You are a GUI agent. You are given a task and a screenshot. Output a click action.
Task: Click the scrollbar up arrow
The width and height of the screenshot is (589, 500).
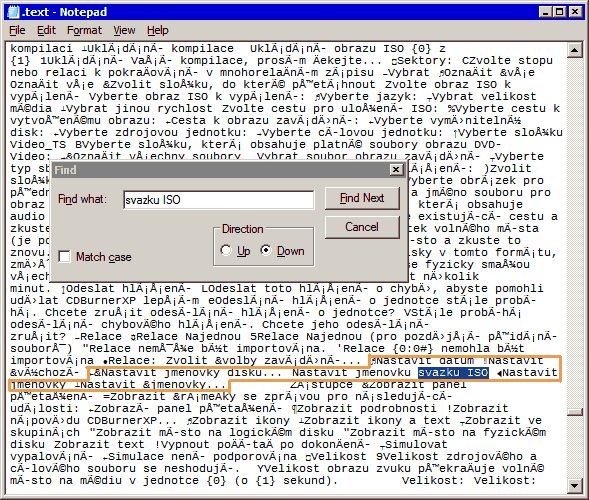pos(574,50)
